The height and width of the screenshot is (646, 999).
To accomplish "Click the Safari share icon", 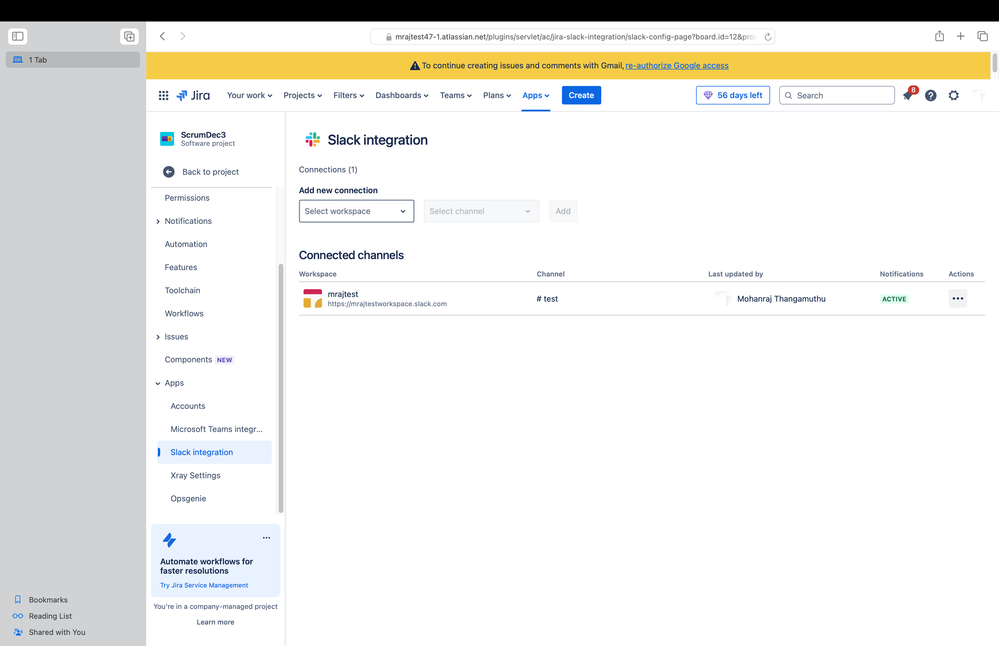I will click(939, 36).
